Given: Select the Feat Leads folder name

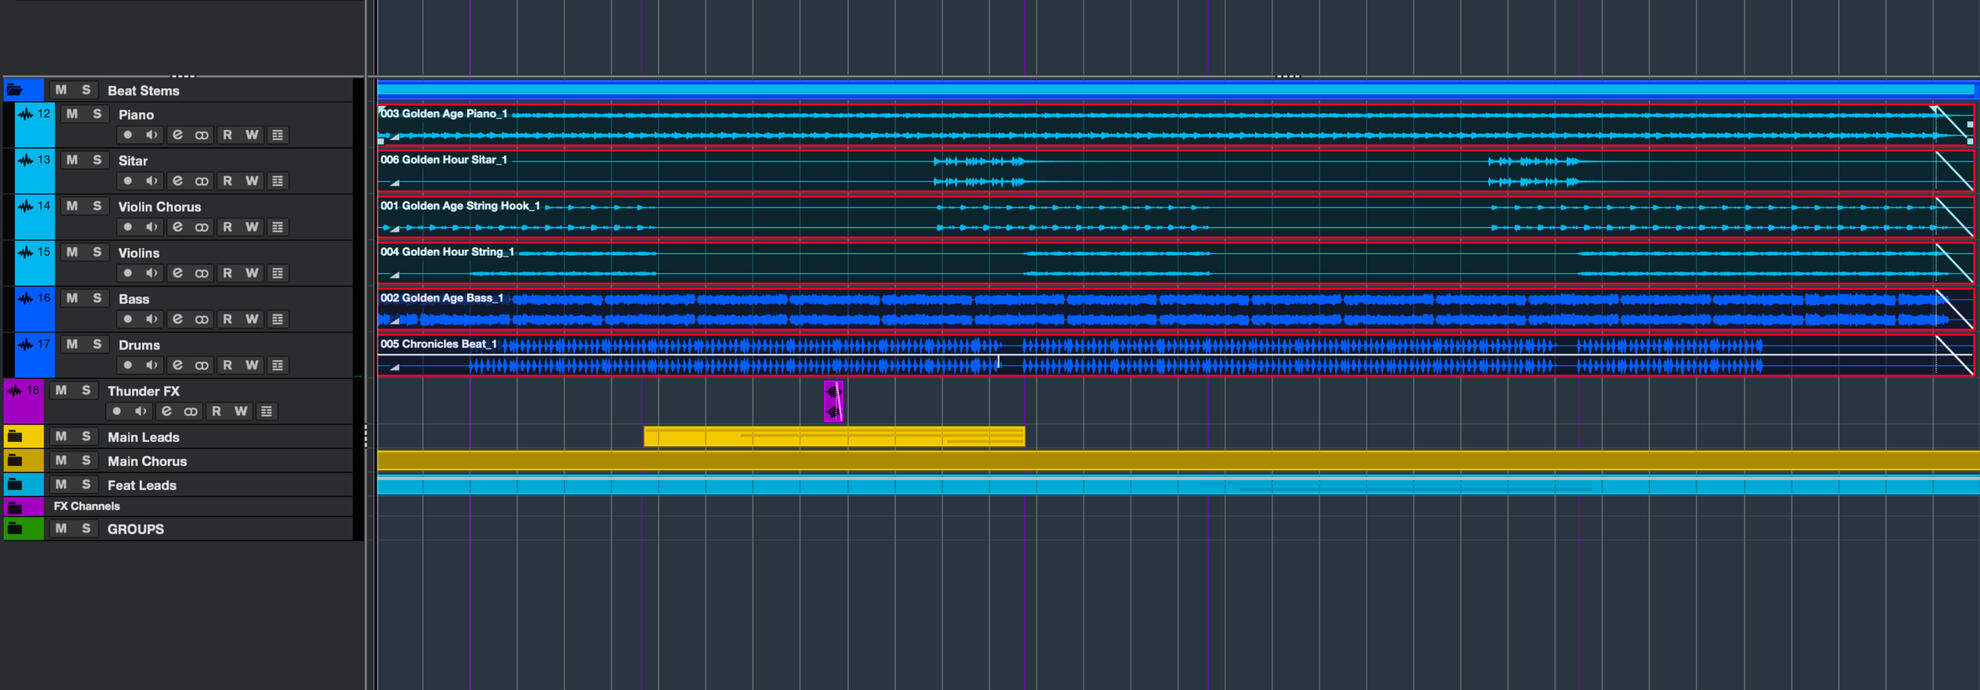Looking at the screenshot, I should click(x=142, y=485).
